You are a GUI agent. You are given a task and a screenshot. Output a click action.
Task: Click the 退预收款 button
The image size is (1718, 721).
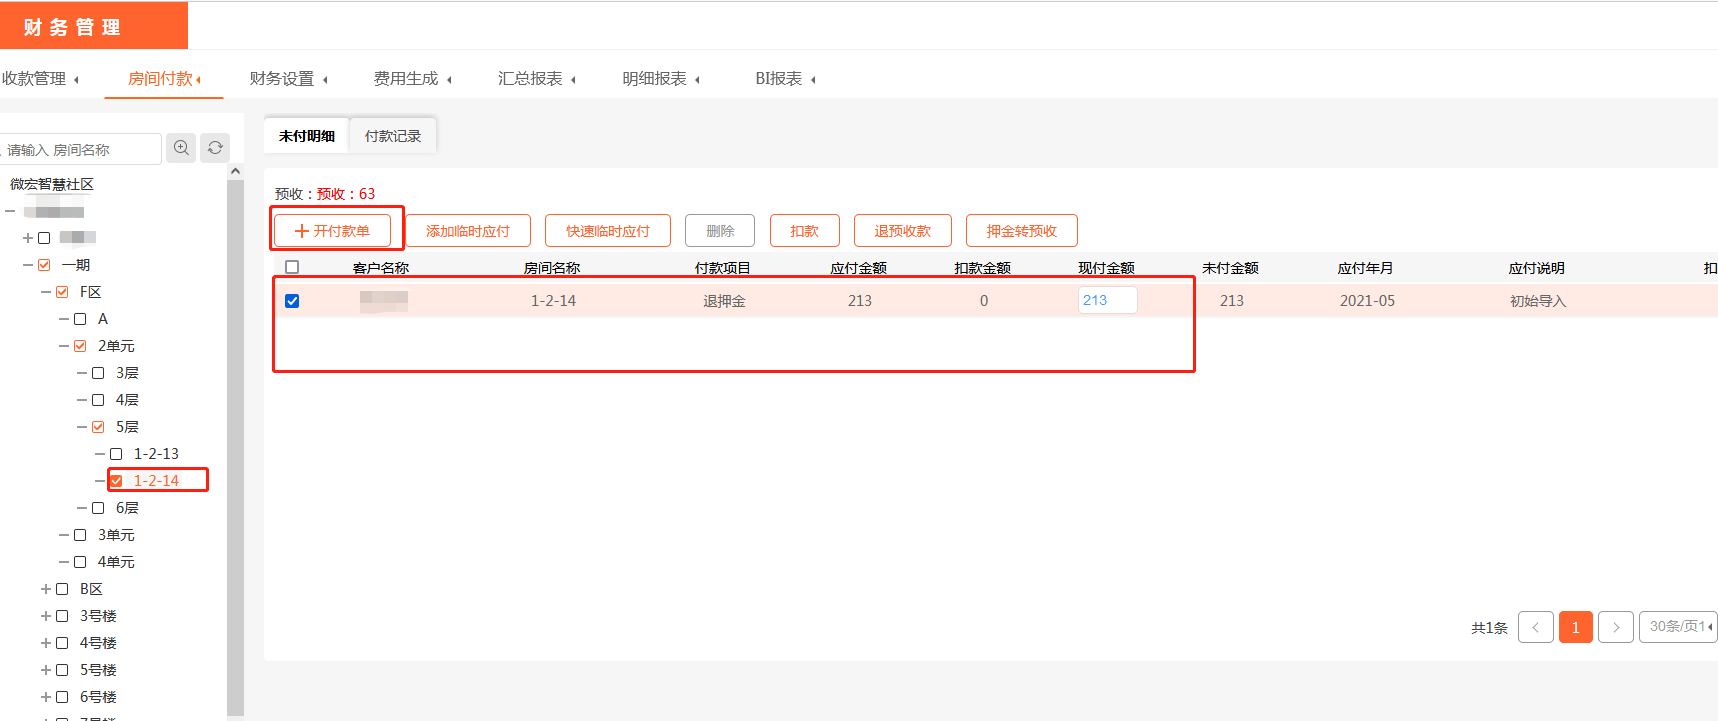click(x=902, y=231)
